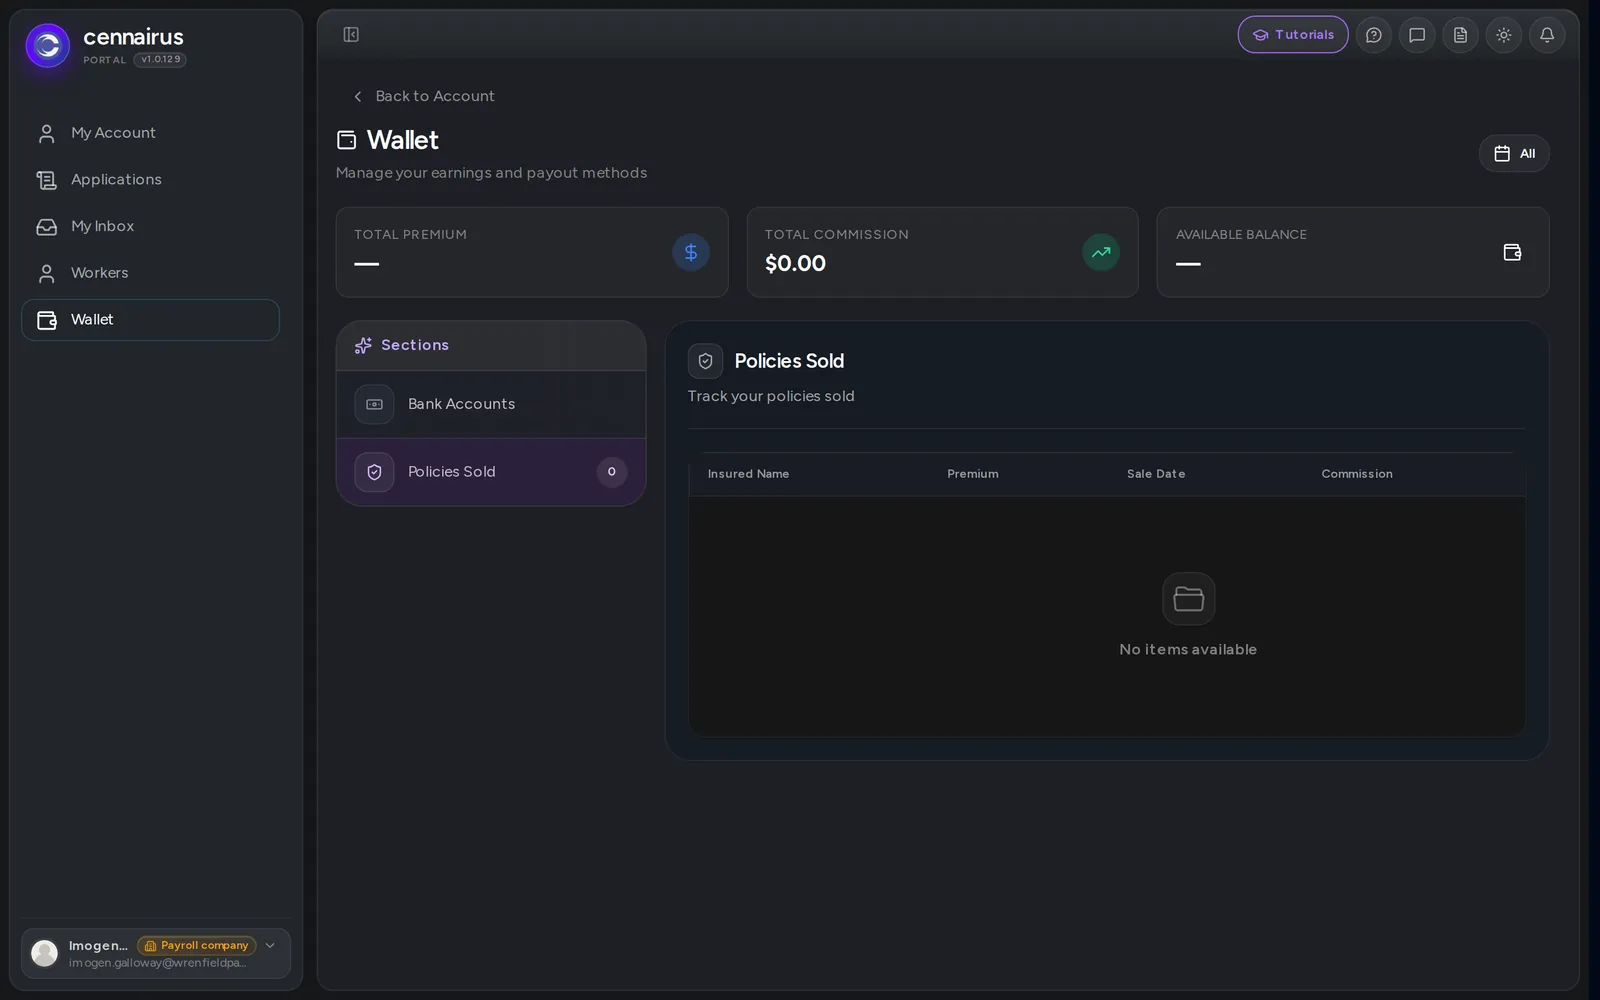Open the notifications bell

point(1547,35)
